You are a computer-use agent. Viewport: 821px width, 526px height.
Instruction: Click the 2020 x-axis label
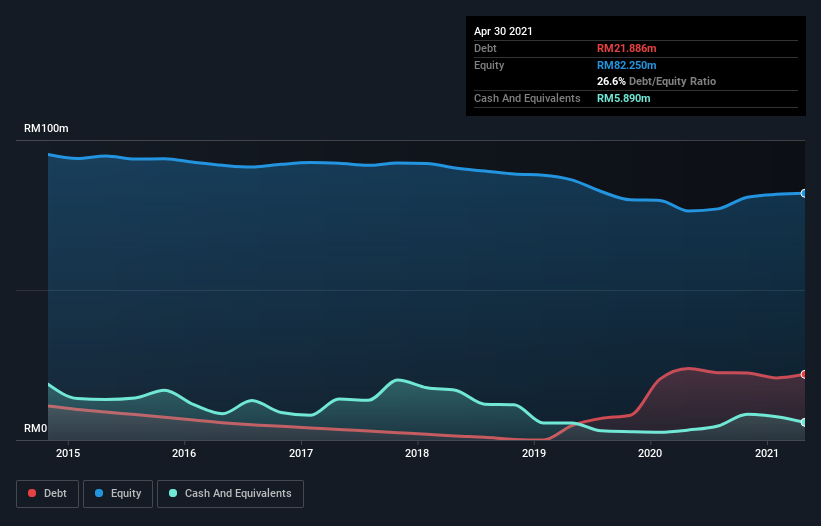tap(650, 454)
